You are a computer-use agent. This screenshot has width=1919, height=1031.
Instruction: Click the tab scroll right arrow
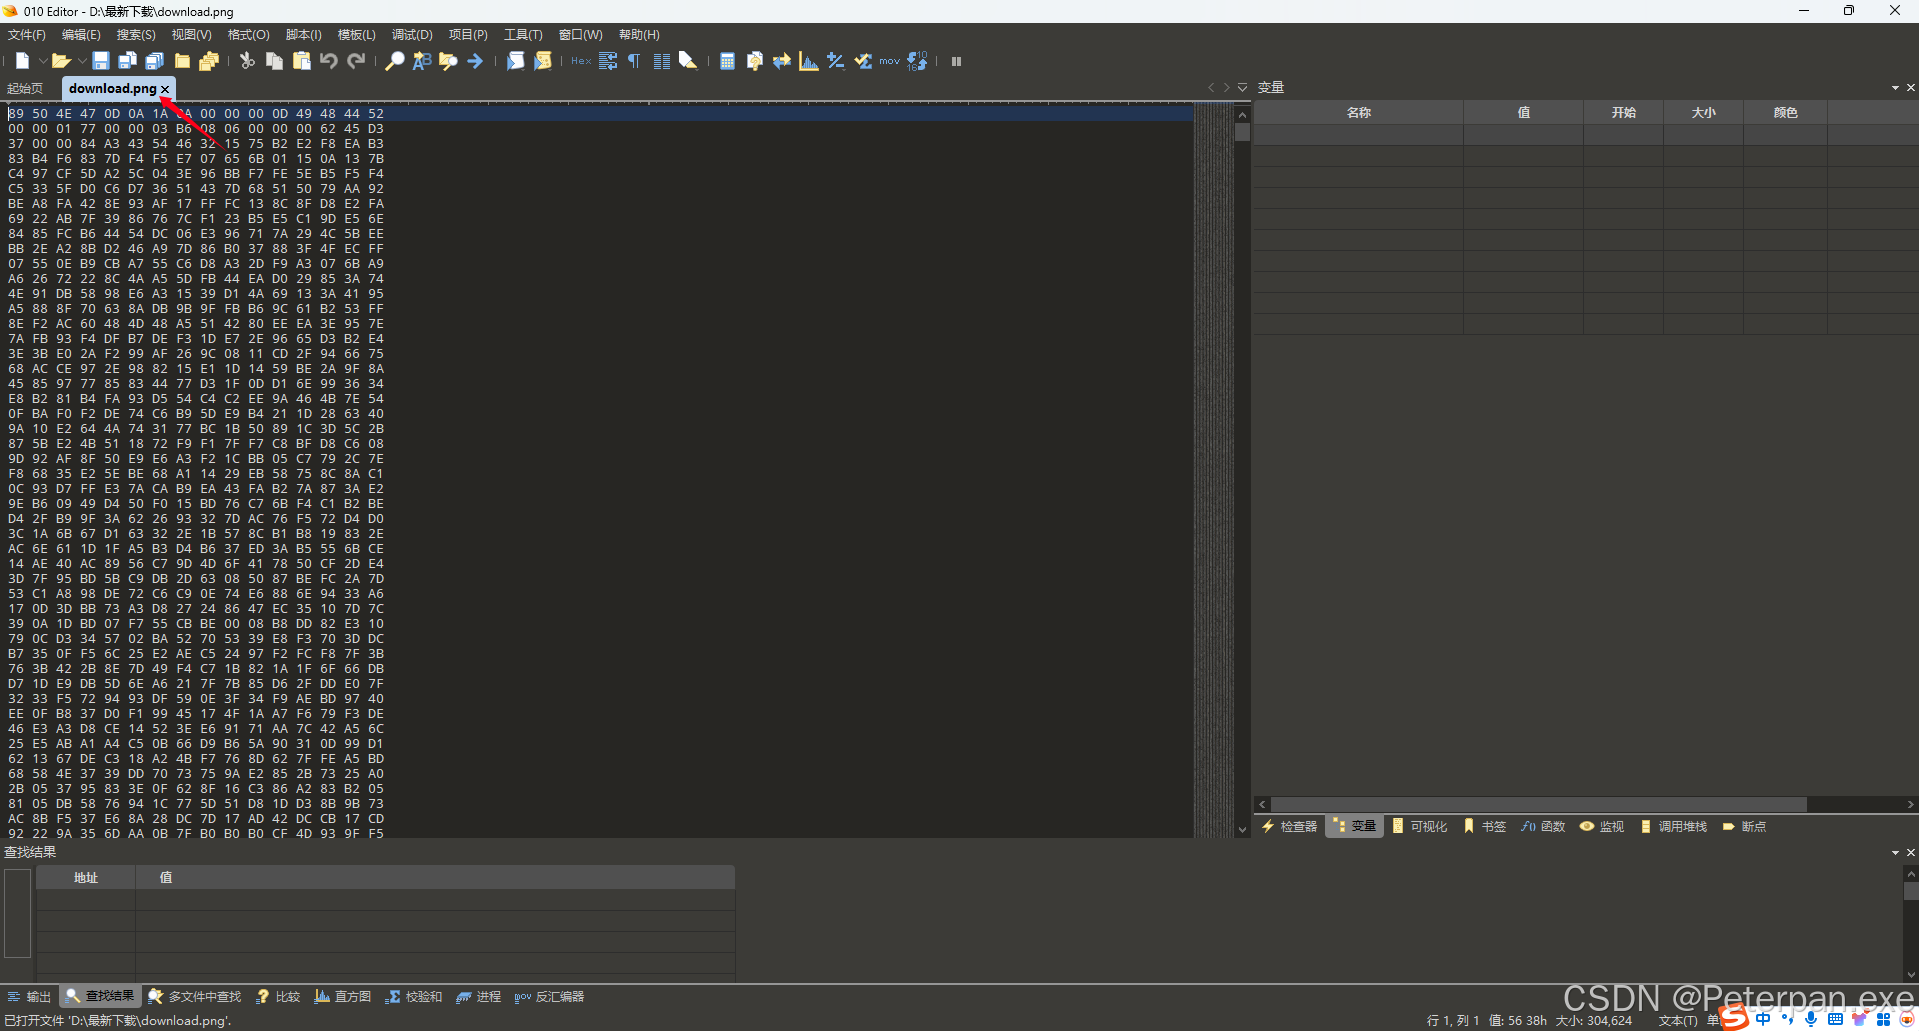tap(1227, 88)
